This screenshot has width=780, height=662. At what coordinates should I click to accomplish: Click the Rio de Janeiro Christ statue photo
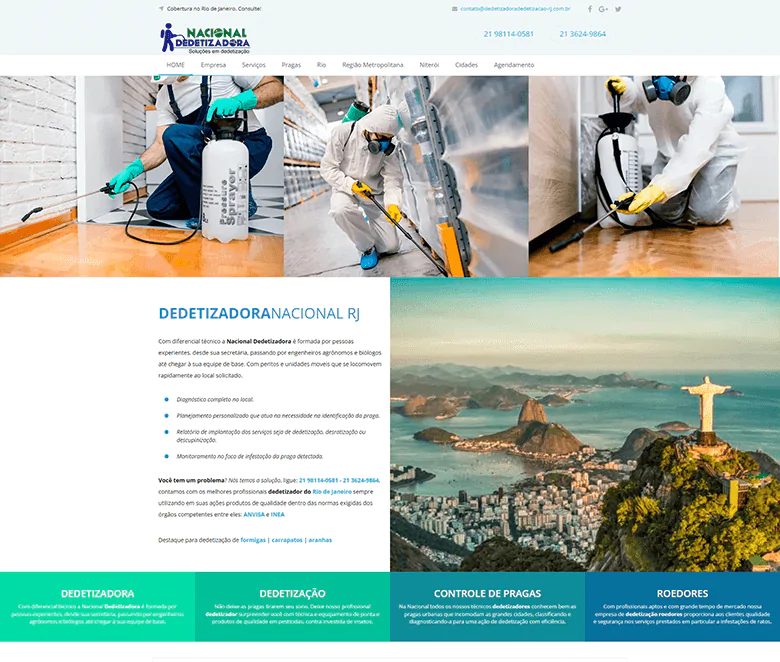[x=585, y=424]
